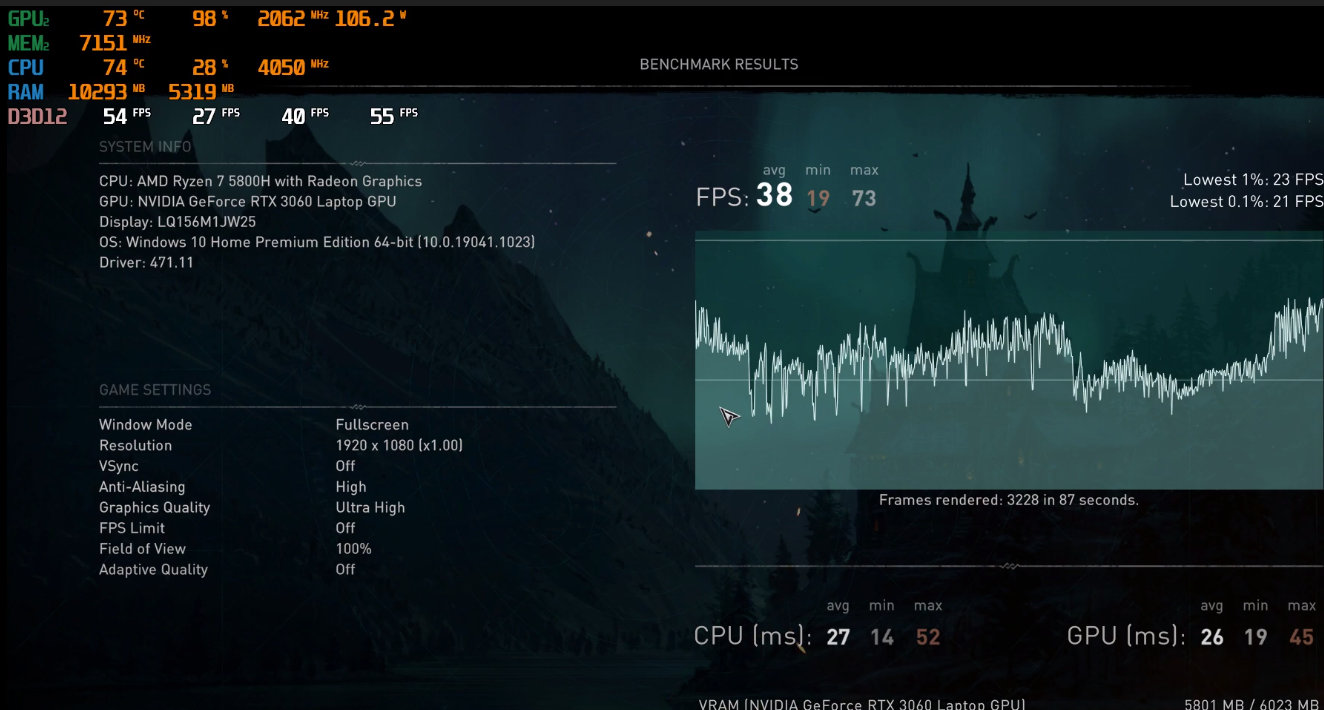1324x710 pixels.
Task: Click the CPU (ms) average value 27
Action: 838,637
